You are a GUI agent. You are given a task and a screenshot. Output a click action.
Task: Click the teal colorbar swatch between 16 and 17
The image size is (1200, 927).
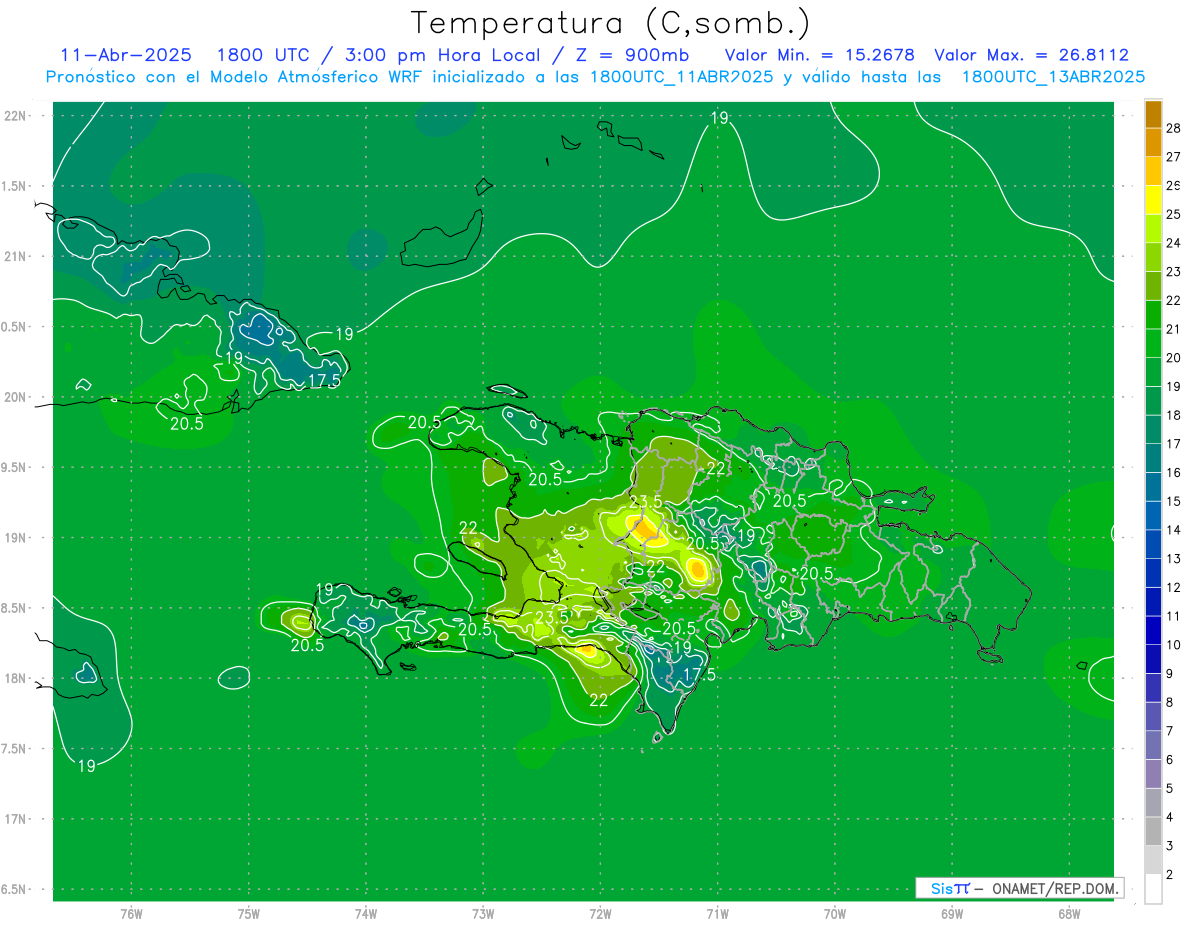coord(1153,458)
